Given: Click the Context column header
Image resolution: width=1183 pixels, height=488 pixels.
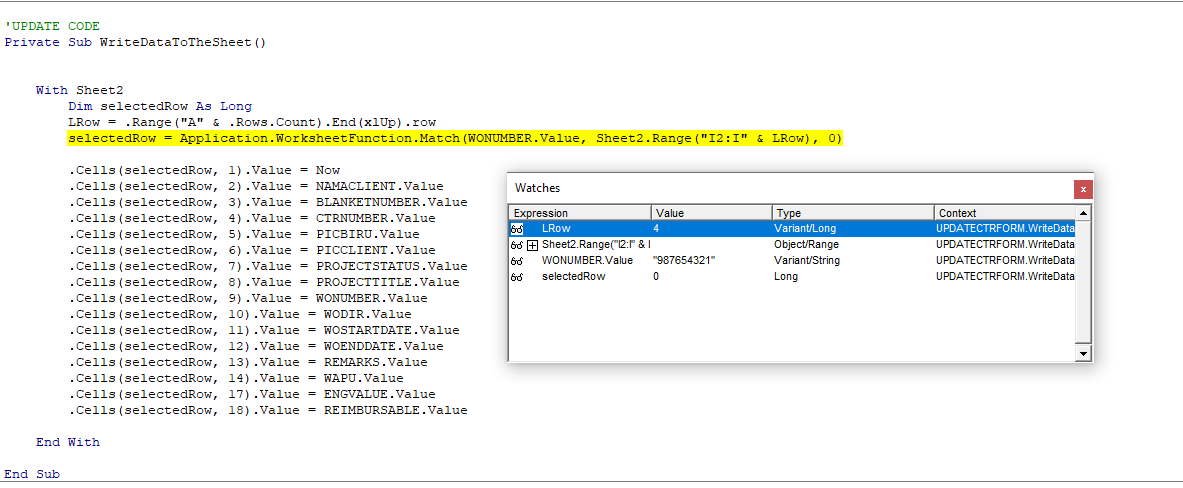Looking at the screenshot, I should (1005, 213).
